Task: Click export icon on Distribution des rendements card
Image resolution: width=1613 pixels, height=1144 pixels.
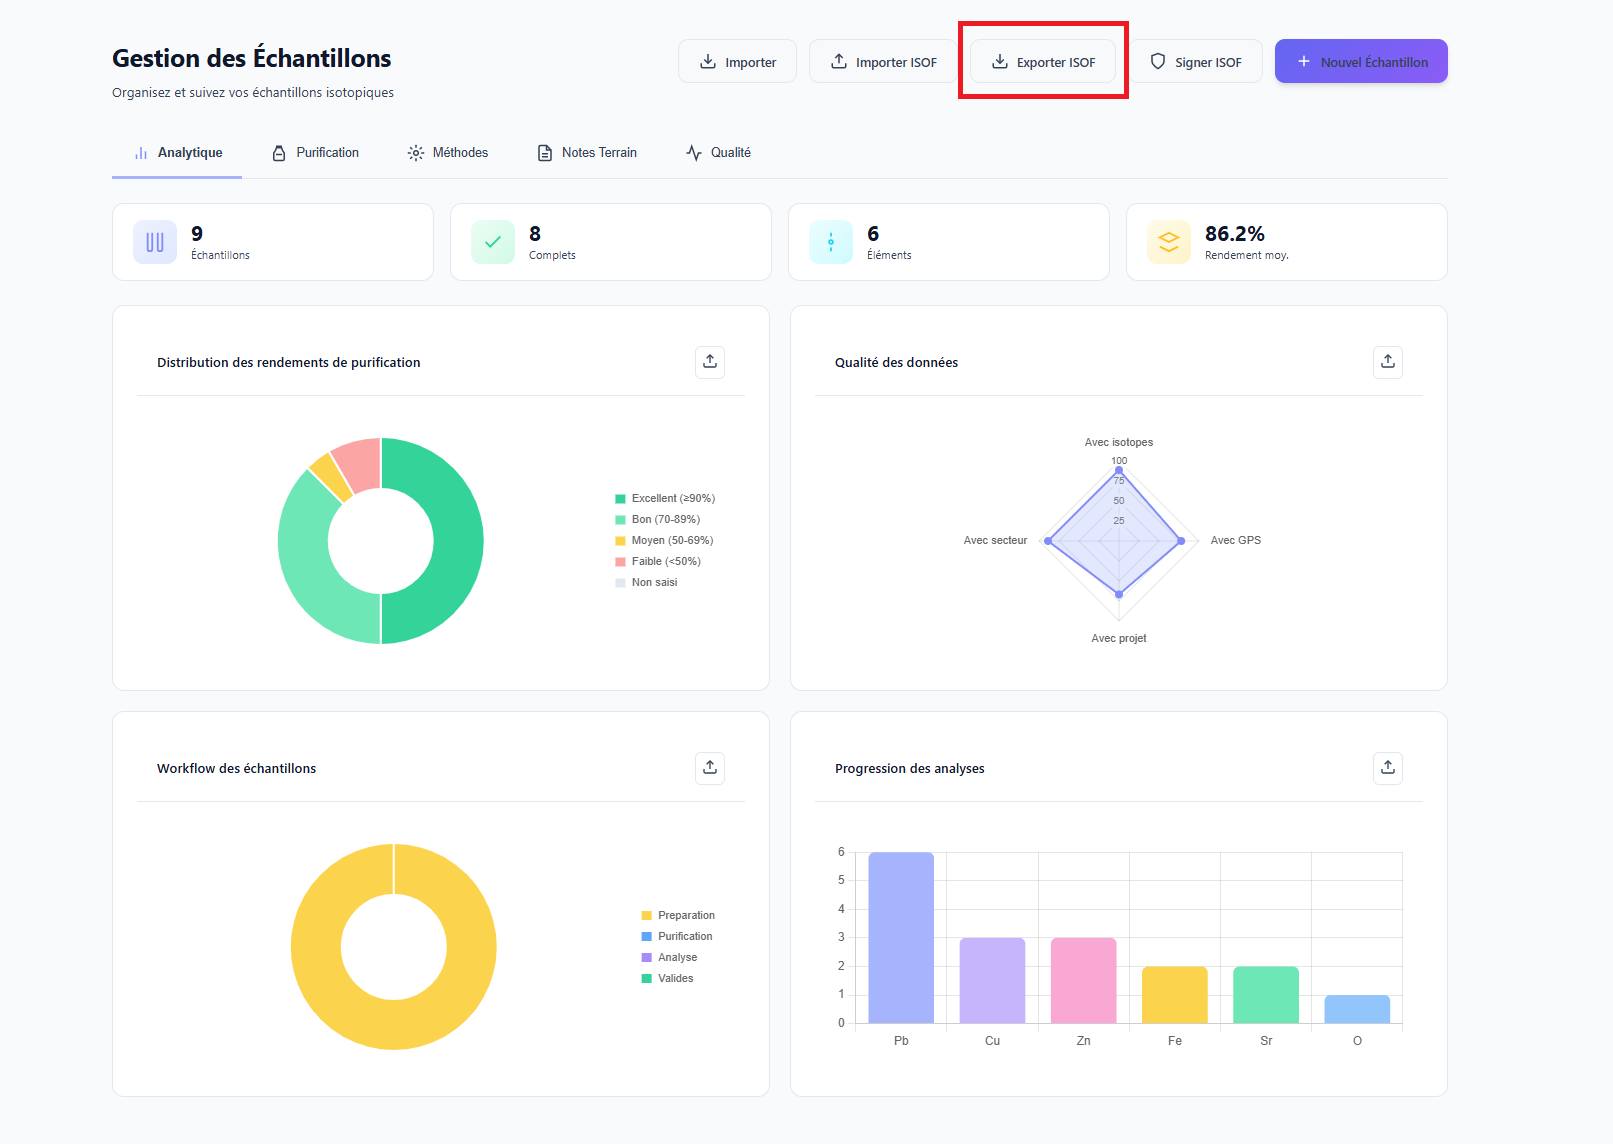Action: pos(709,362)
